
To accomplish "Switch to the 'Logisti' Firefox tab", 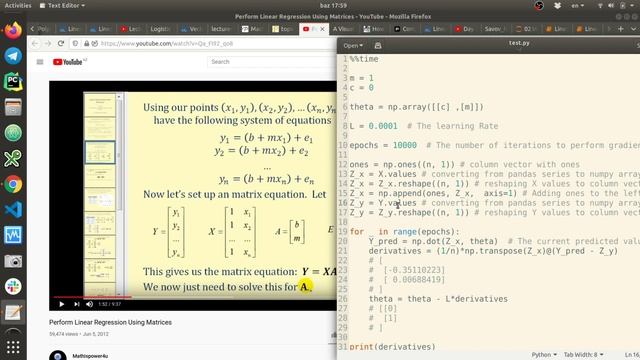I will pos(159,29).
